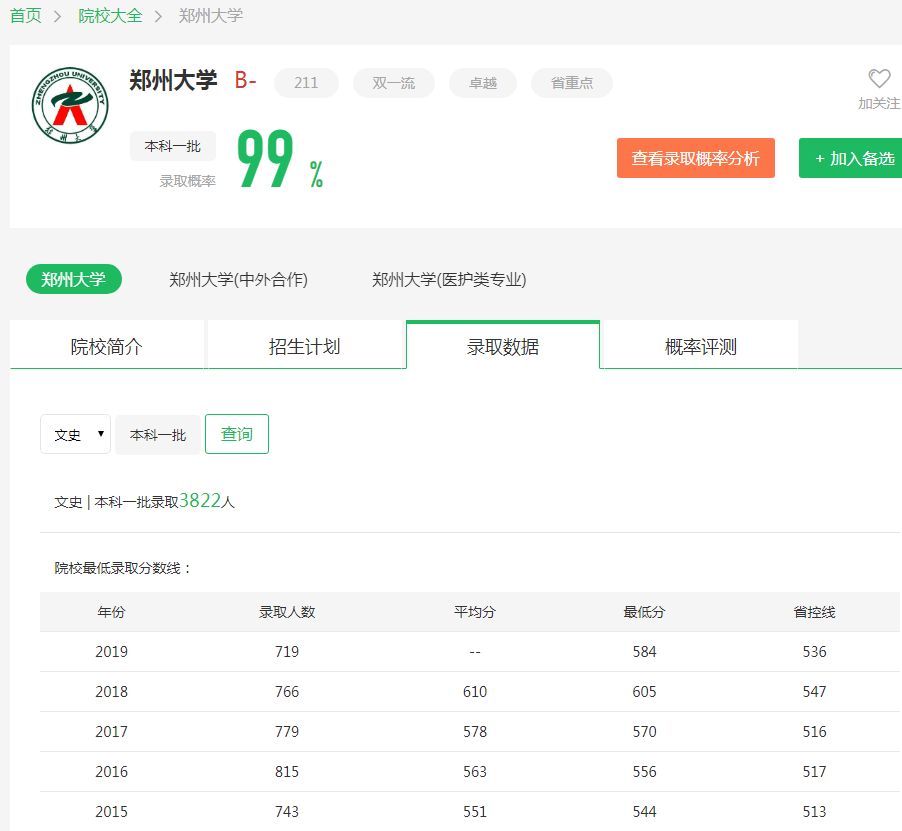Click provincial line 516 in the 2017 row
Image resolution: width=902 pixels, height=831 pixels.
coord(815,732)
